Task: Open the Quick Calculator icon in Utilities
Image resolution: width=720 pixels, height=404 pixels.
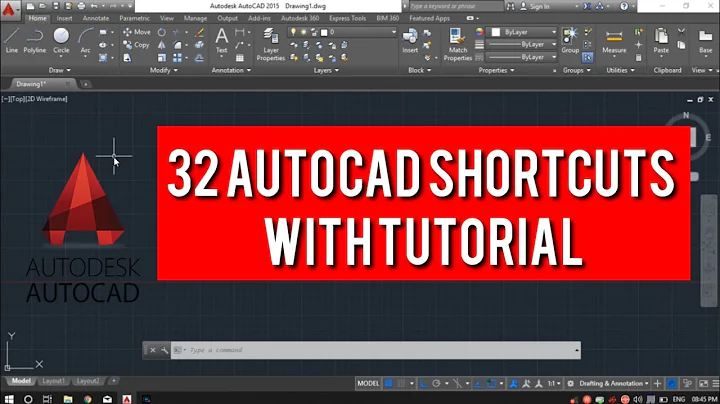Action: tap(638, 58)
